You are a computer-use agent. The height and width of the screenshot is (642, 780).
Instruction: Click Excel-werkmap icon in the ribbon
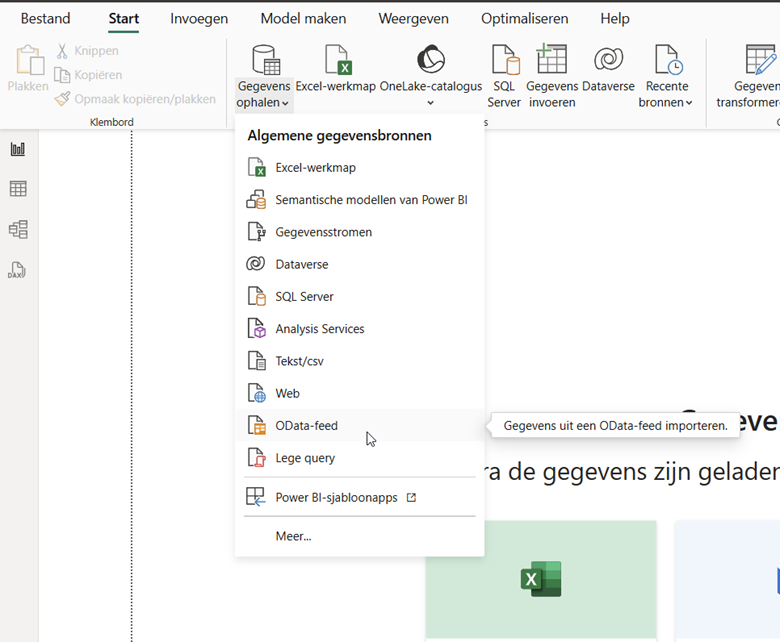(x=338, y=60)
